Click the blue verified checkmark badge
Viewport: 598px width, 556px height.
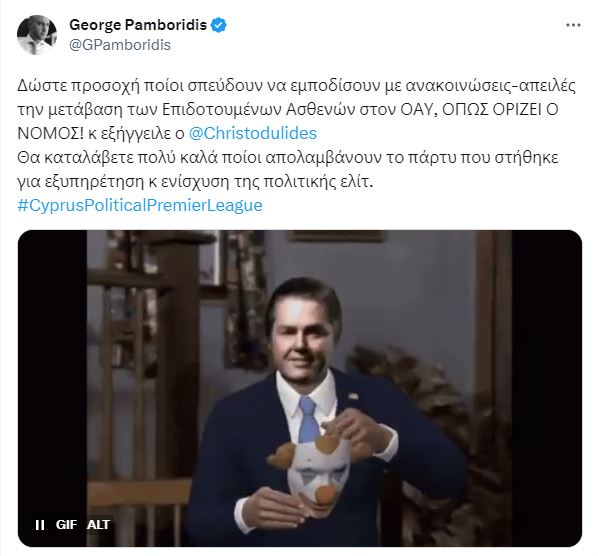coord(219,26)
